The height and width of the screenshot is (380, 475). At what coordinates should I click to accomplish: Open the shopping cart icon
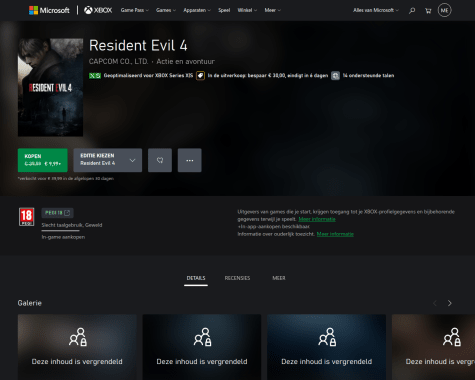(x=428, y=11)
